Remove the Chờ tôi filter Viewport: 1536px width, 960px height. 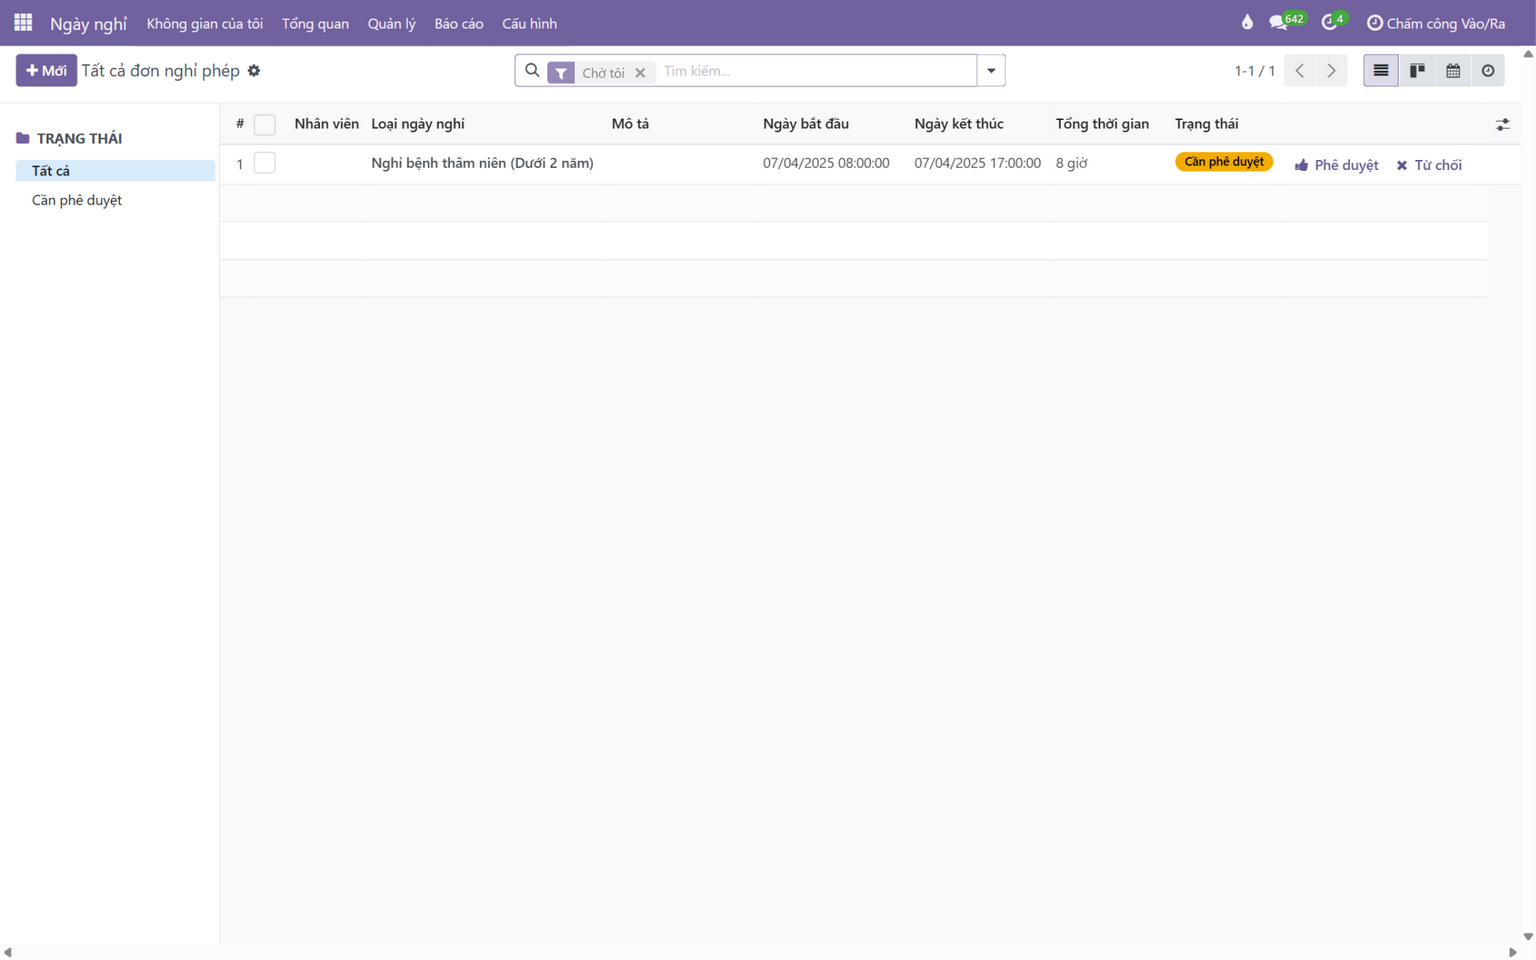point(640,73)
